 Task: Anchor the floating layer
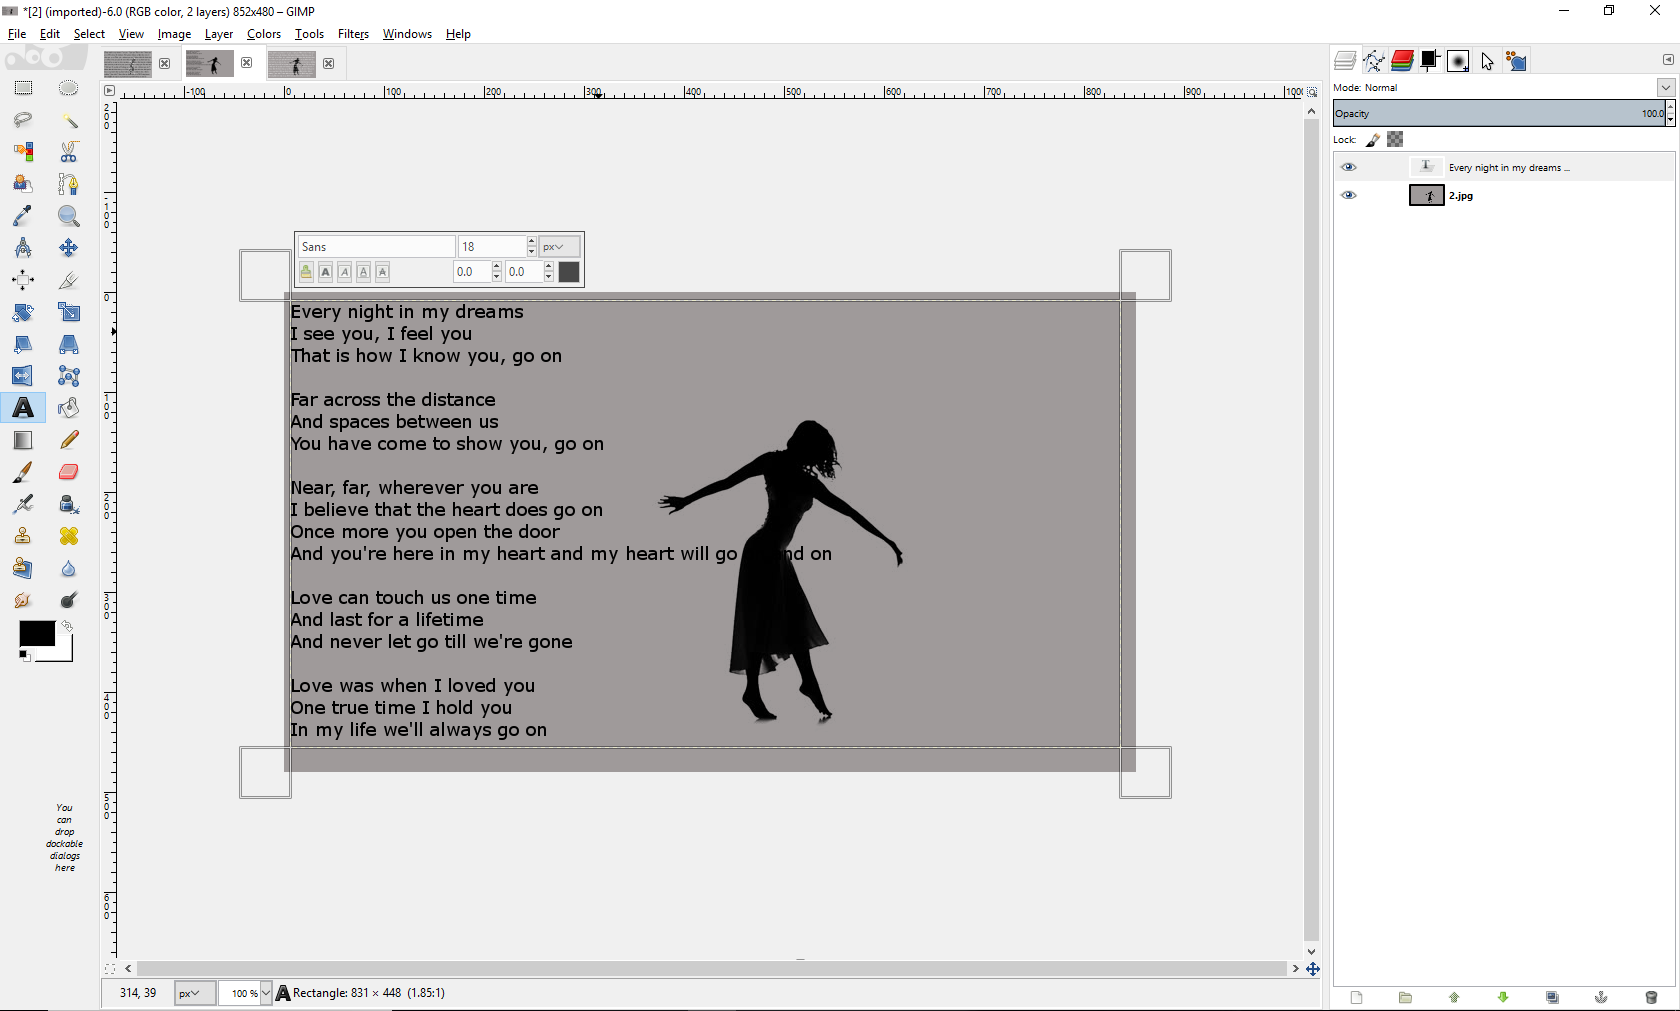pos(1601,997)
